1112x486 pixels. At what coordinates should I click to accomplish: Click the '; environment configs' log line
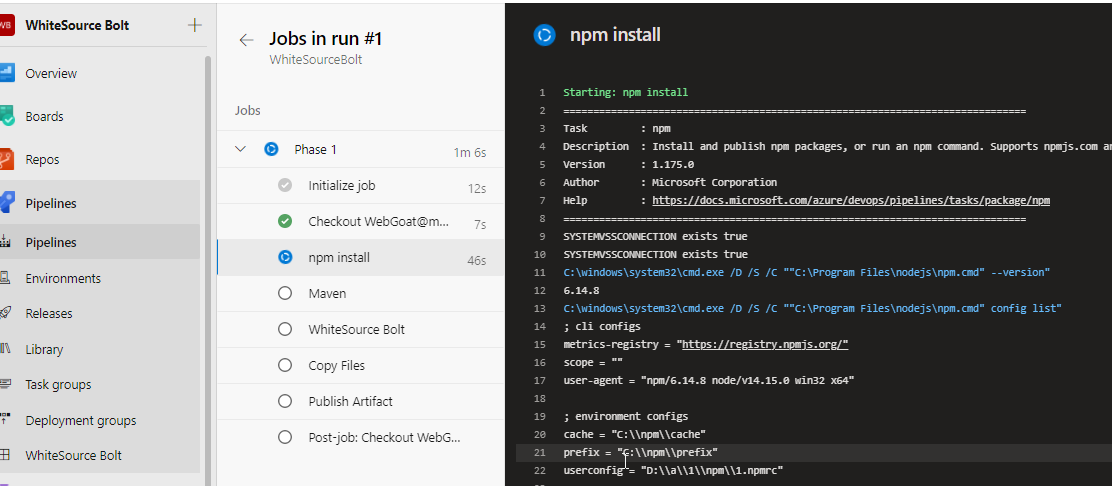(626, 416)
